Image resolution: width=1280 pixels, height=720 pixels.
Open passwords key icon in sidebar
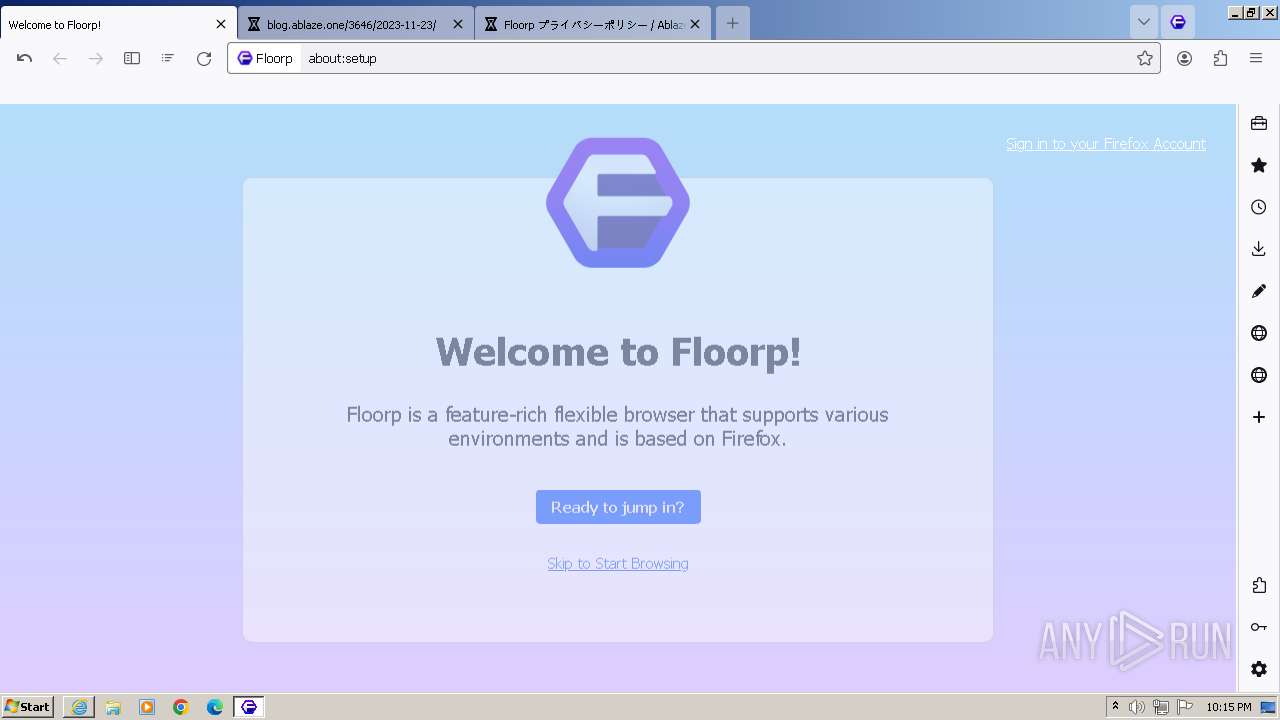click(x=1259, y=627)
